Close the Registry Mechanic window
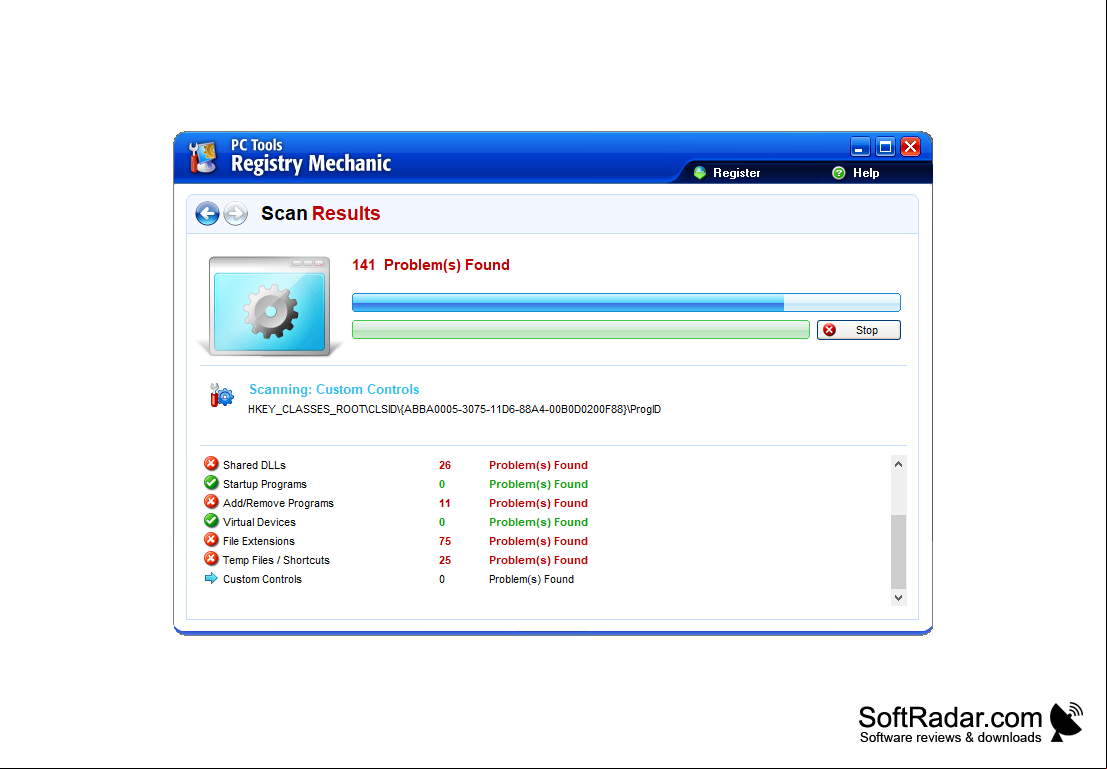 (x=911, y=147)
